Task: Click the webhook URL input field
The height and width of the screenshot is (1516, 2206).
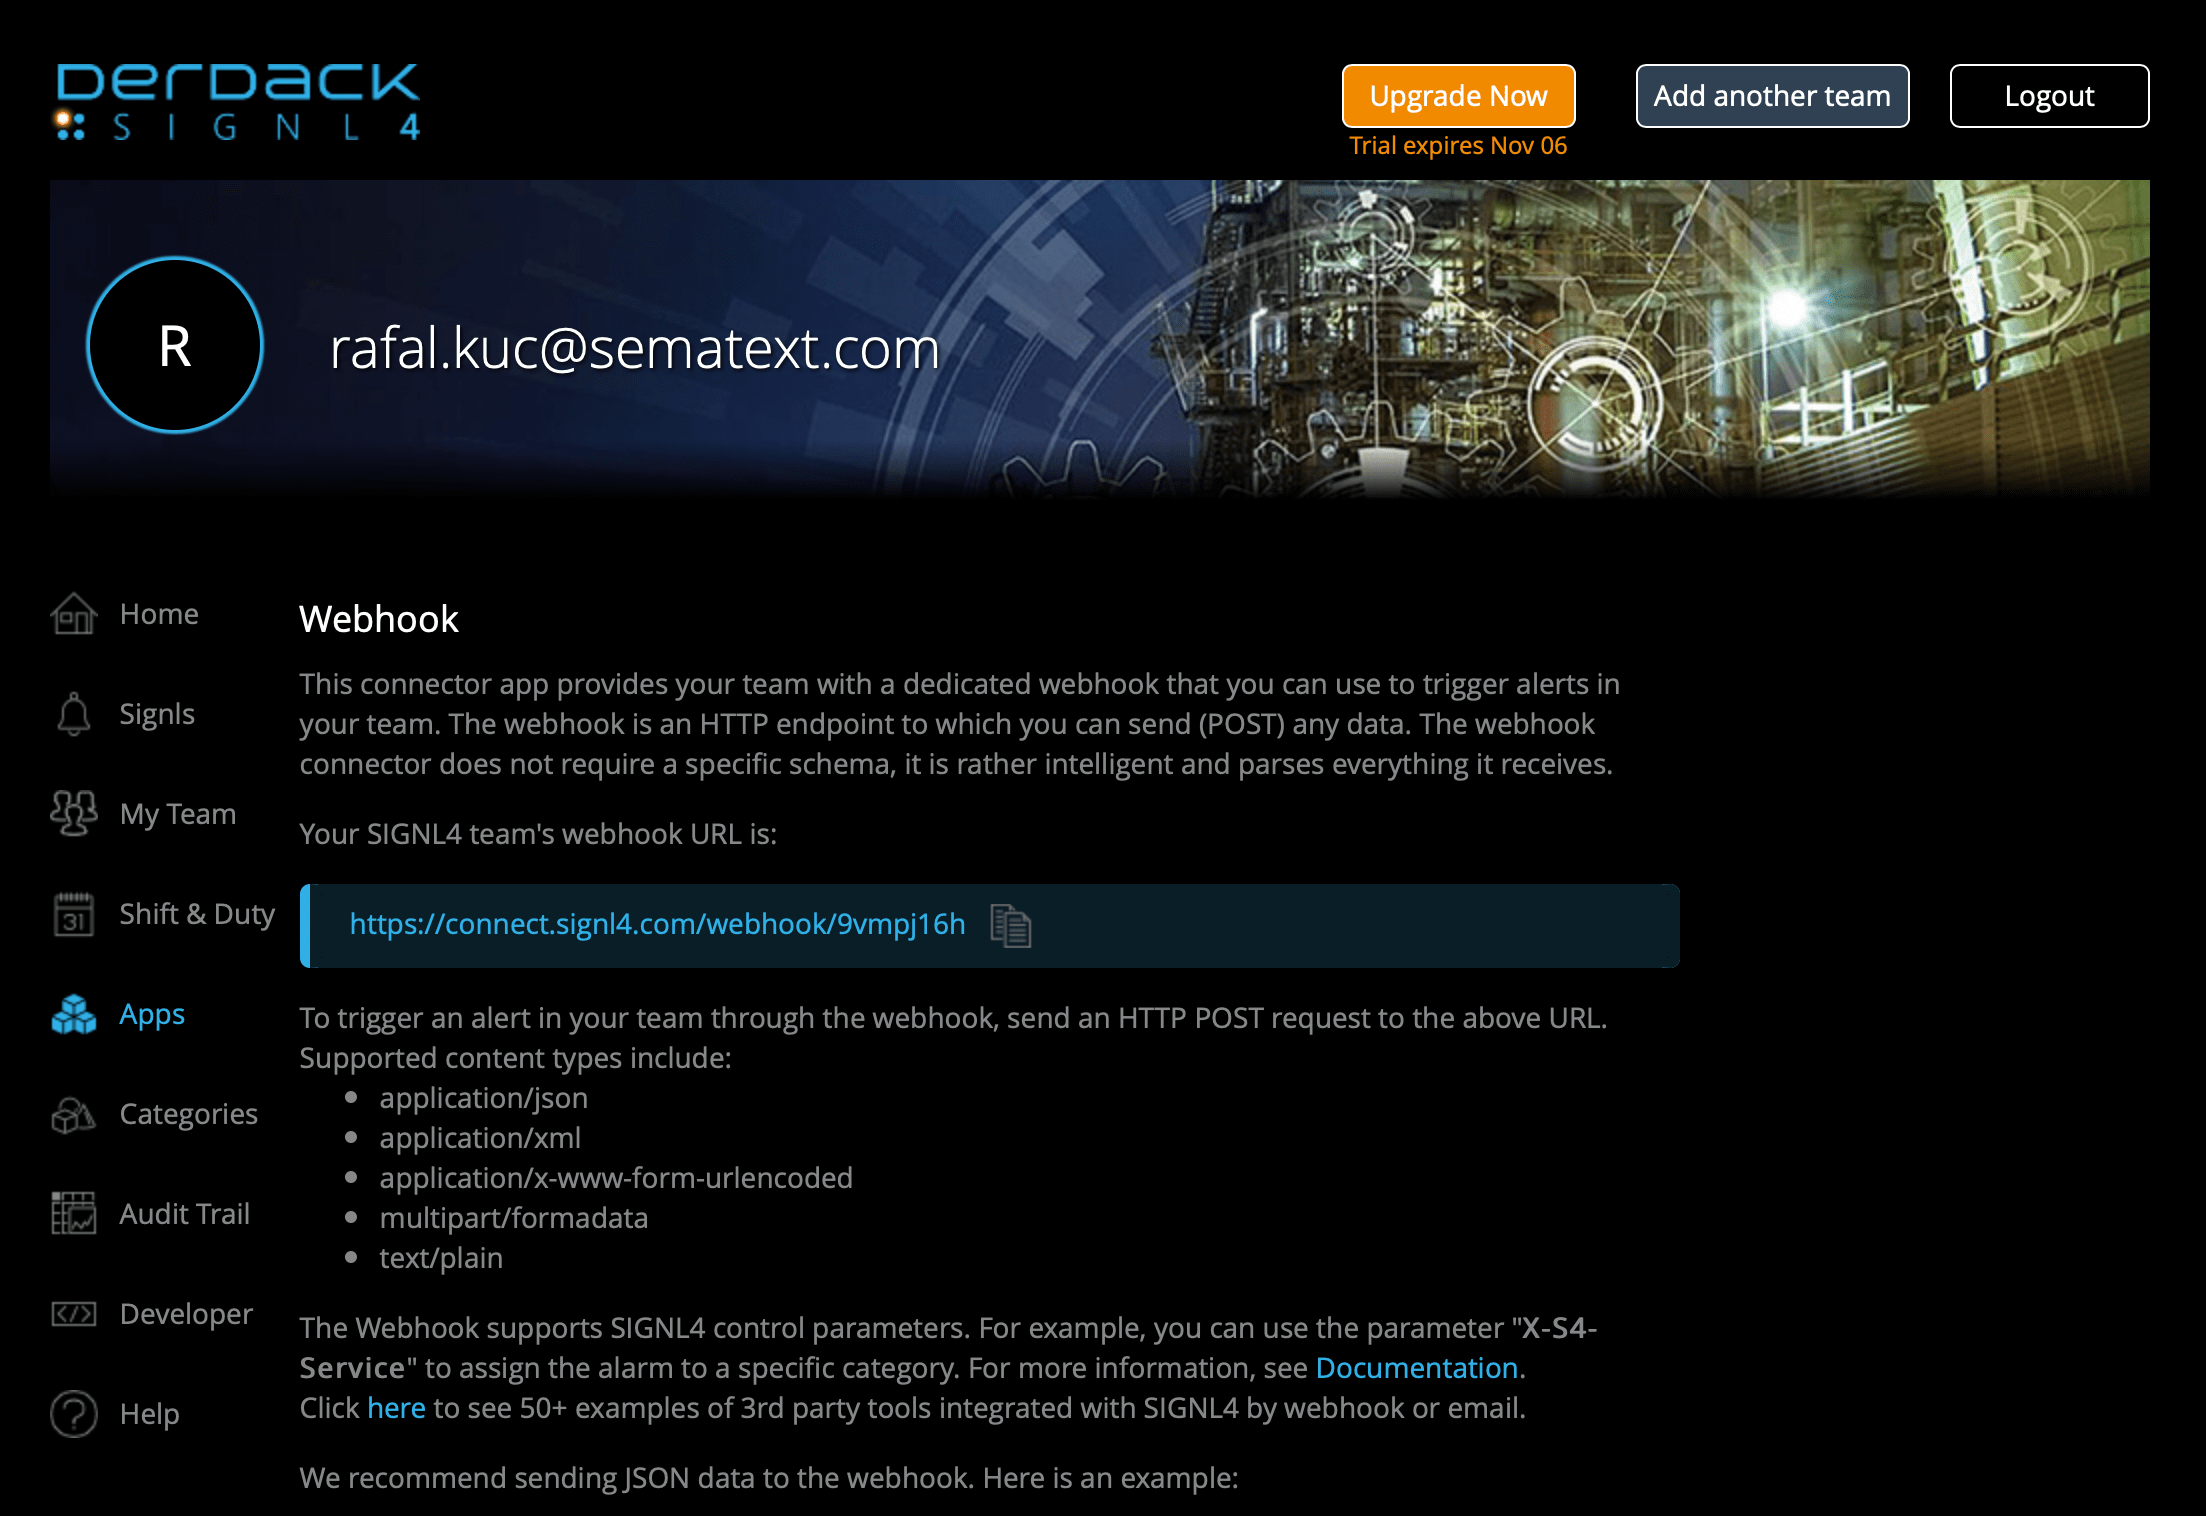Action: coord(989,922)
